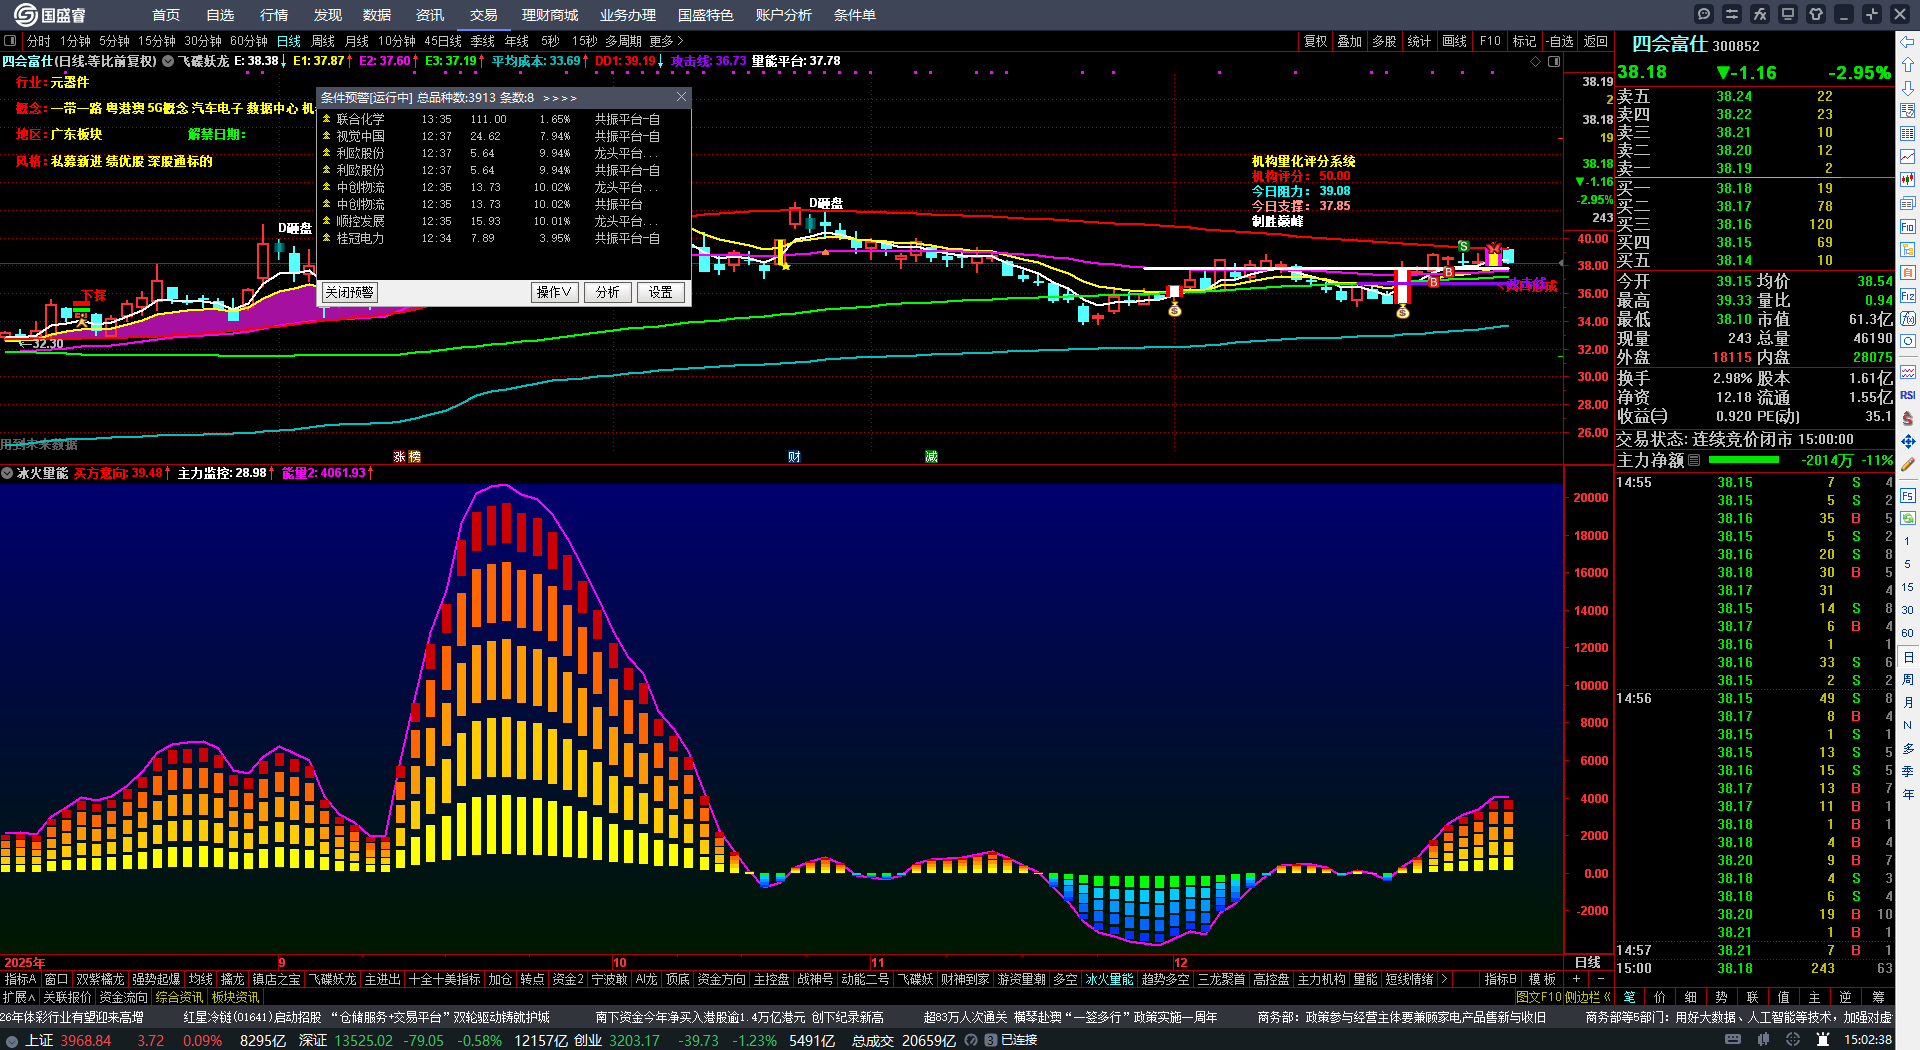Open the colored table list sidebar icon

coord(1908,134)
